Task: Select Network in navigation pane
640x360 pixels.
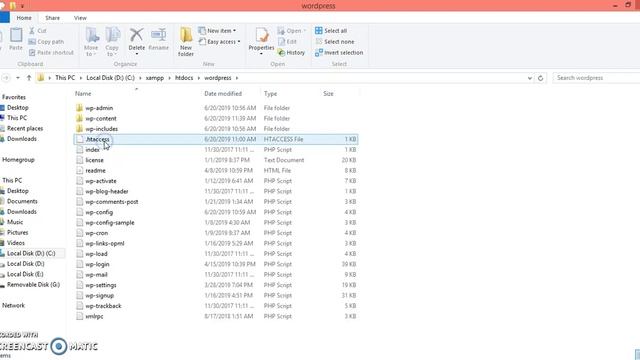Action: pyautogui.click(x=13, y=305)
